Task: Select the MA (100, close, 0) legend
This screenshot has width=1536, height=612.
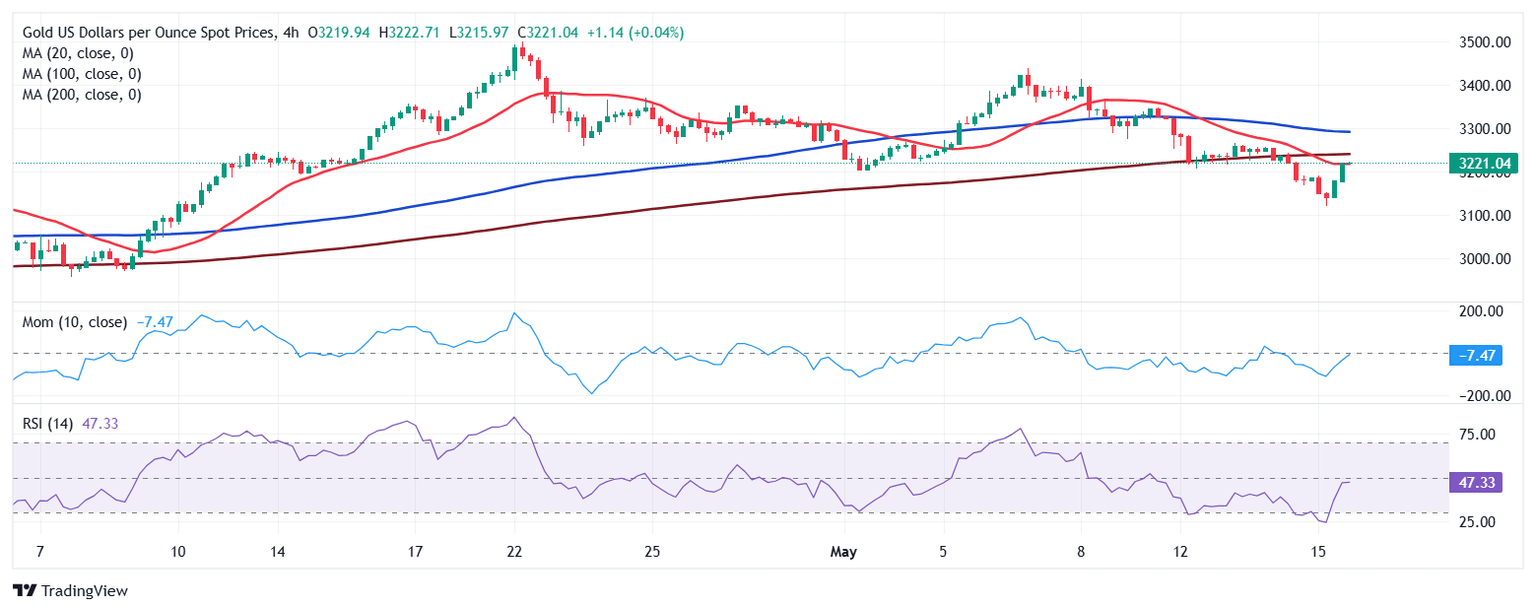Action: (82, 74)
